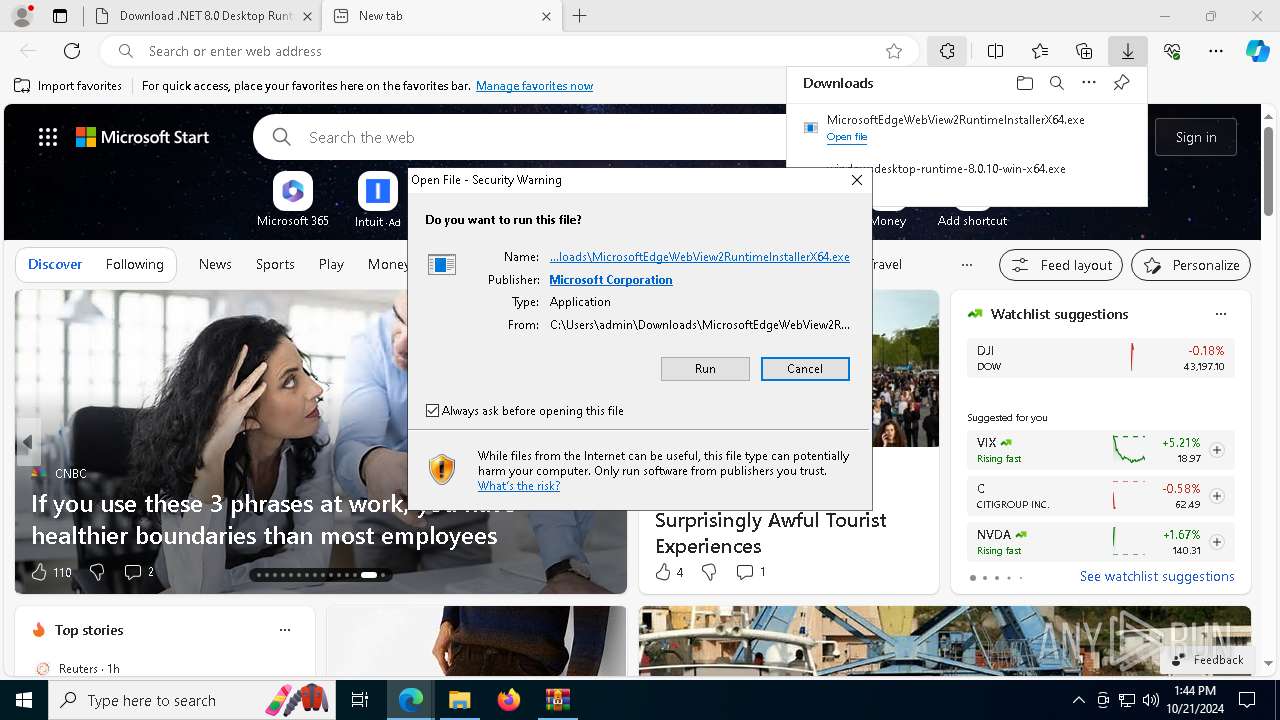Dislike the CNBC phrases article

[97, 572]
